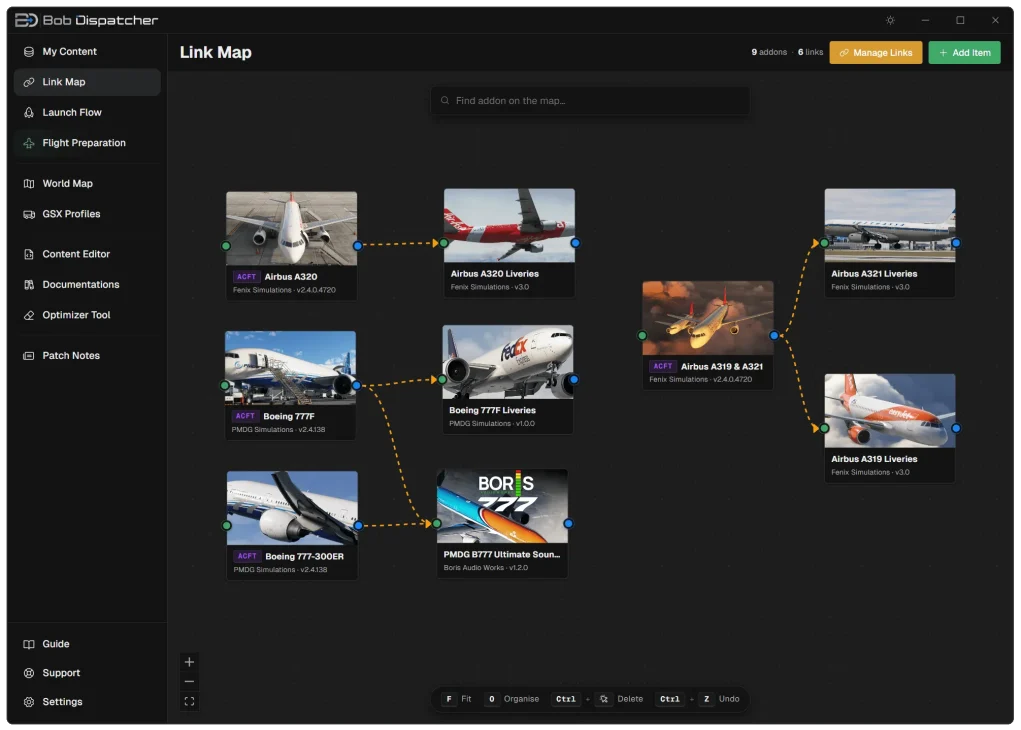Viewport: 1021px width, 730px height.
Task: Click the ACFT badge on Boeing 777F
Action: point(245,416)
